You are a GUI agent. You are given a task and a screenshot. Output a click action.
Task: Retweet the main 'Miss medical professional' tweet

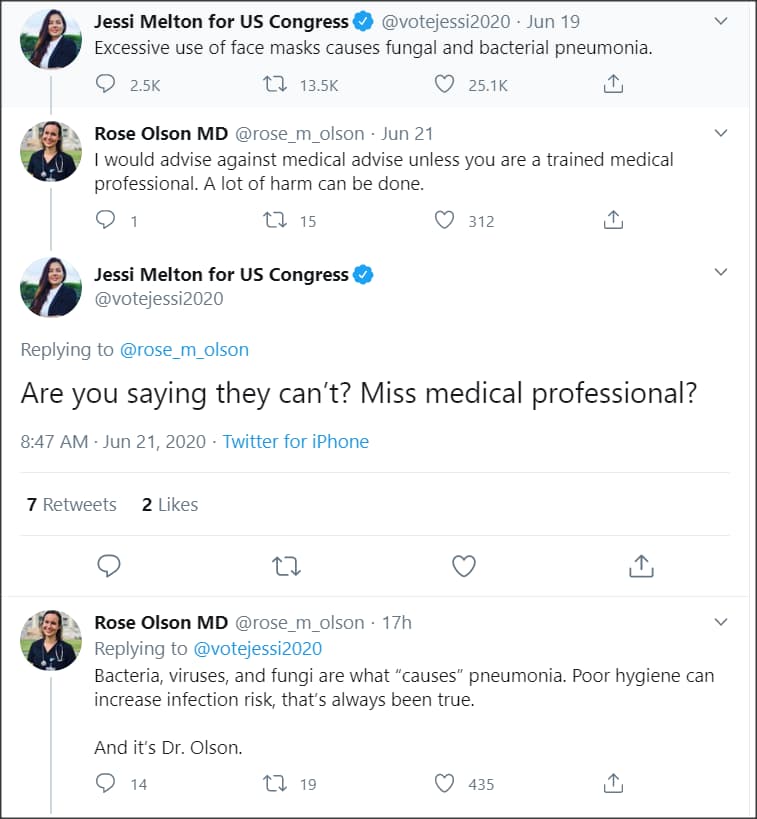point(286,567)
